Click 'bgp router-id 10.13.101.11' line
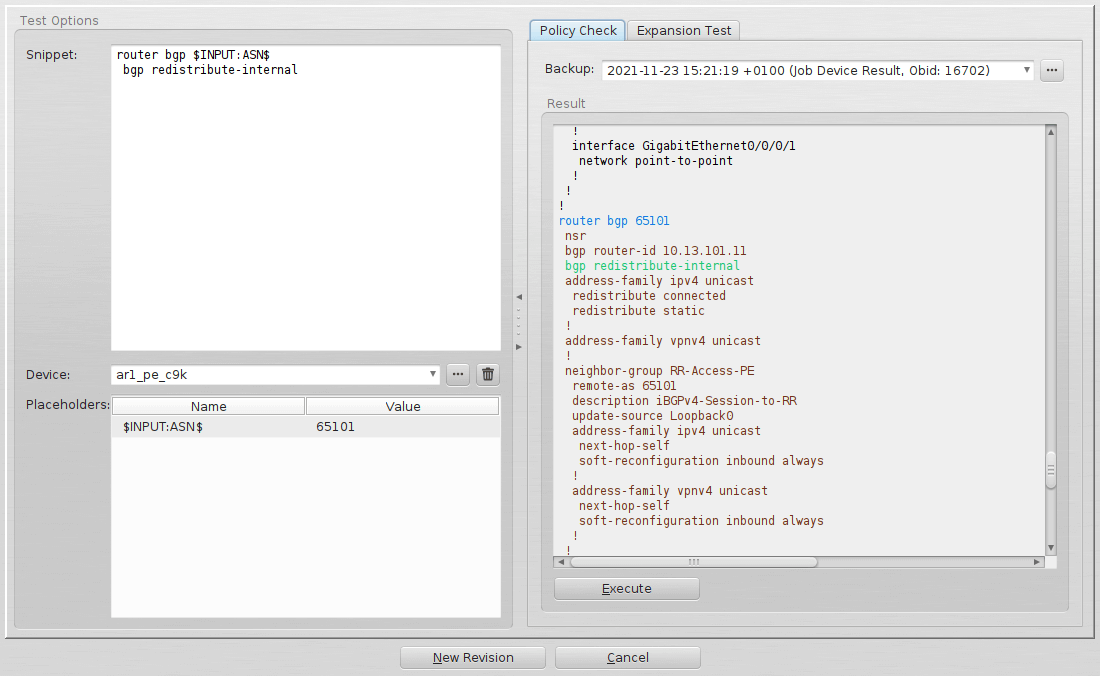This screenshot has height=676, width=1100. point(656,251)
